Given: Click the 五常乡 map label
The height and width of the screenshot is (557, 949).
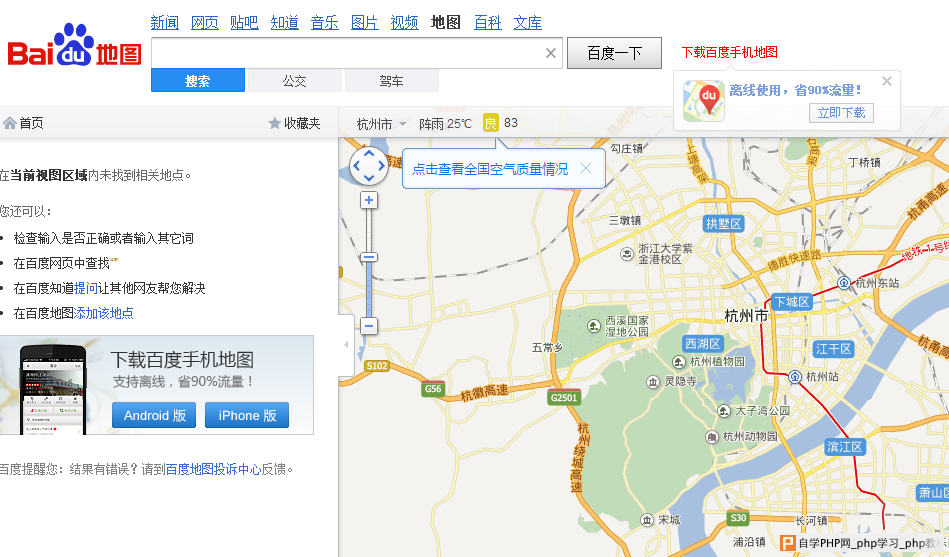Looking at the screenshot, I should 547,348.
